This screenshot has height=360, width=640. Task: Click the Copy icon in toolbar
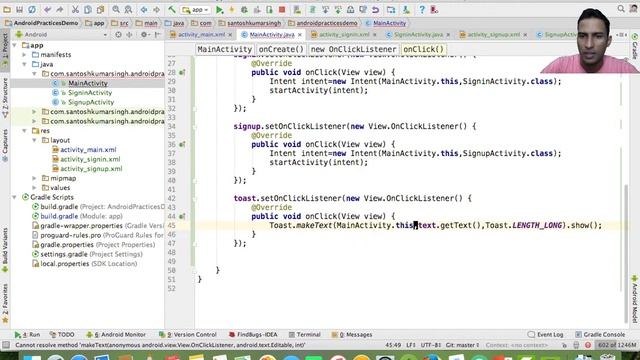[x=88, y=9]
